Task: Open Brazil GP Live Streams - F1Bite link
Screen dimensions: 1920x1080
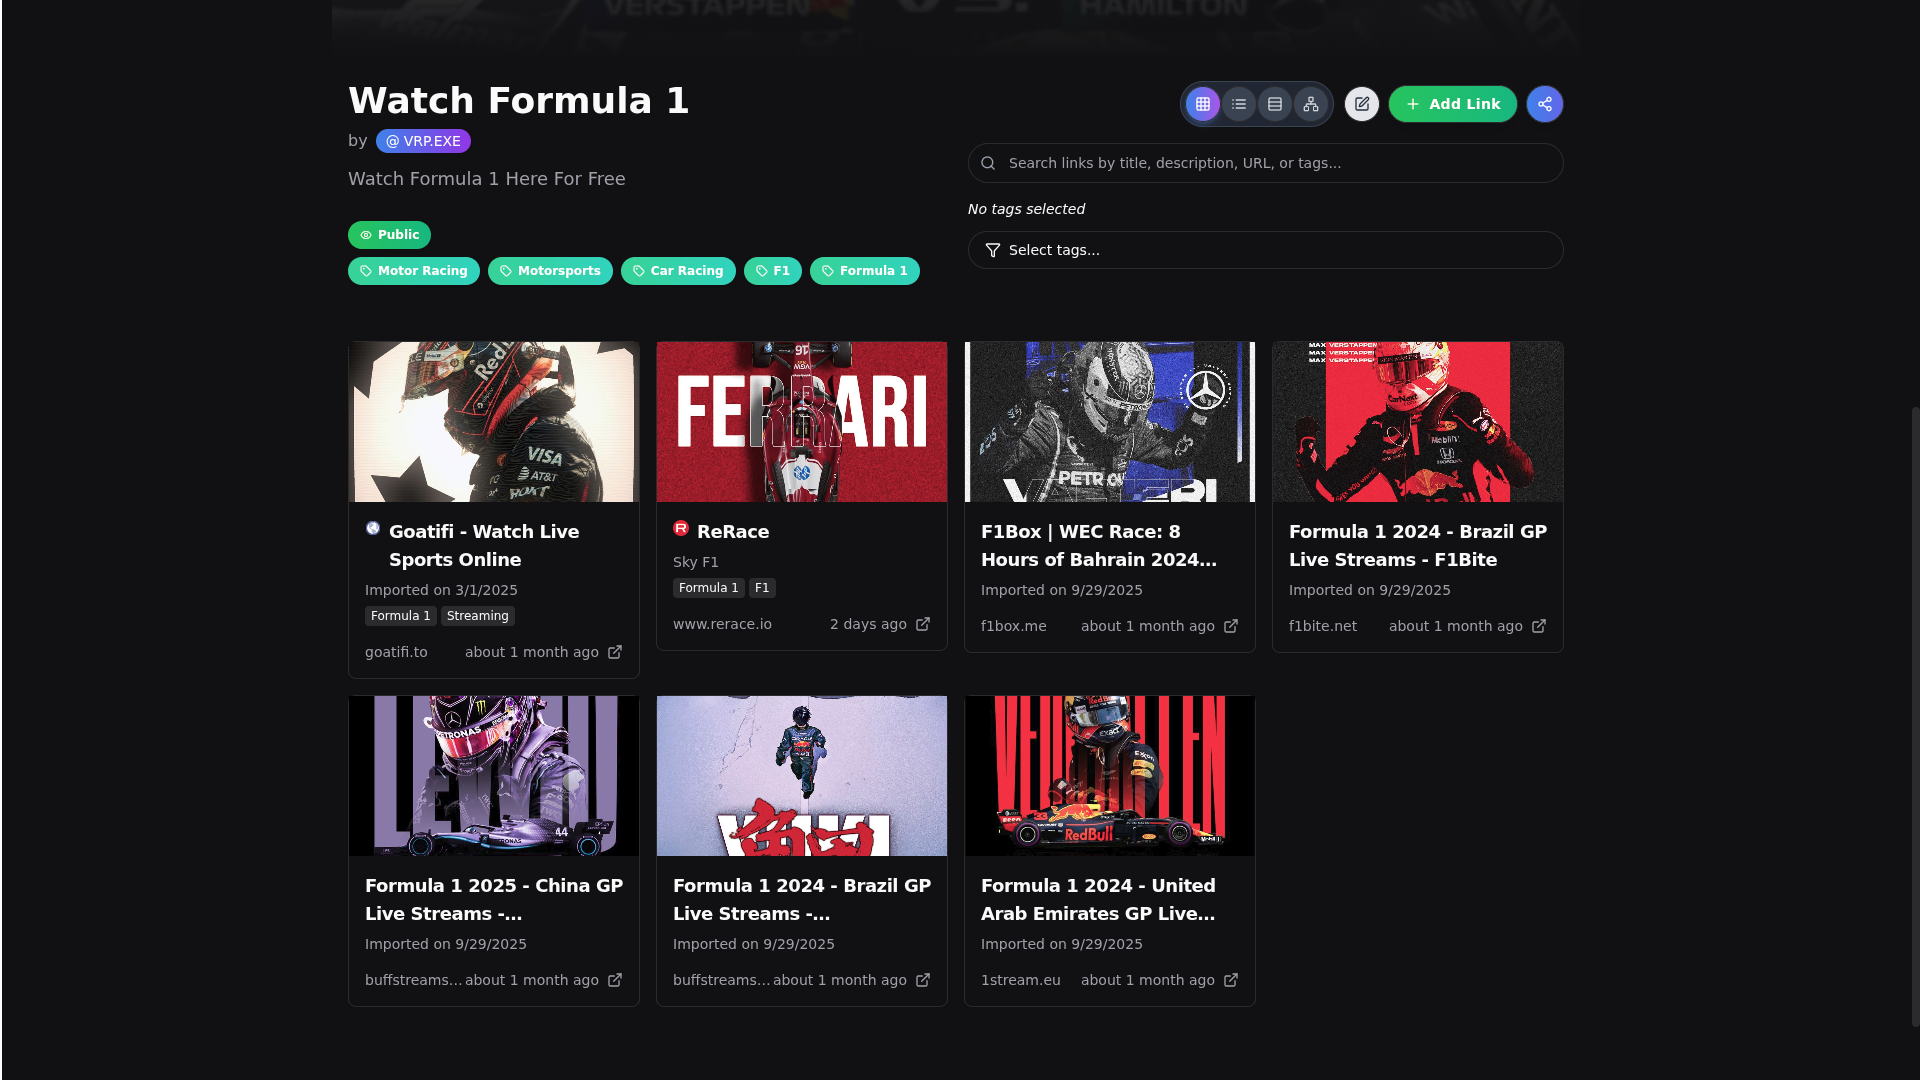Action: pos(1418,546)
